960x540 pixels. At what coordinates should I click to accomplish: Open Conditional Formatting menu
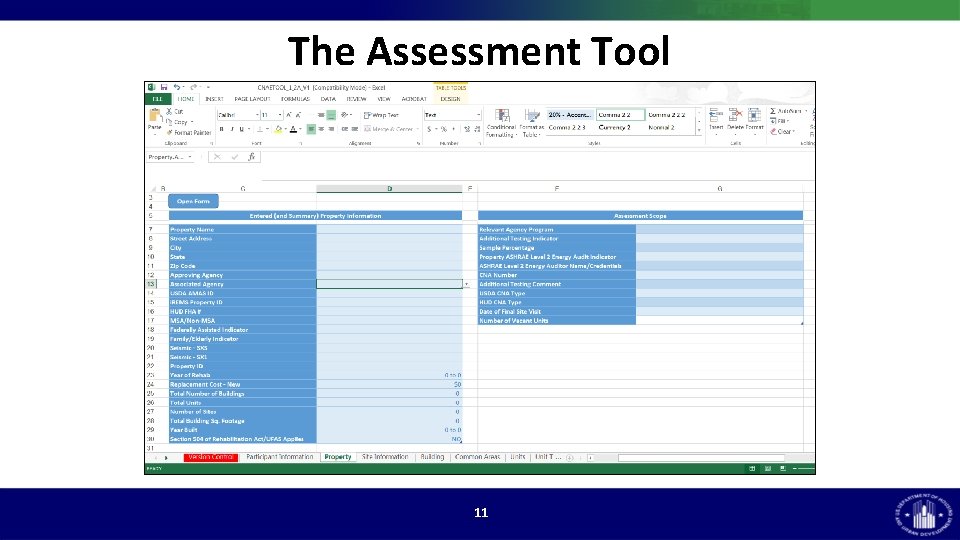point(501,123)
